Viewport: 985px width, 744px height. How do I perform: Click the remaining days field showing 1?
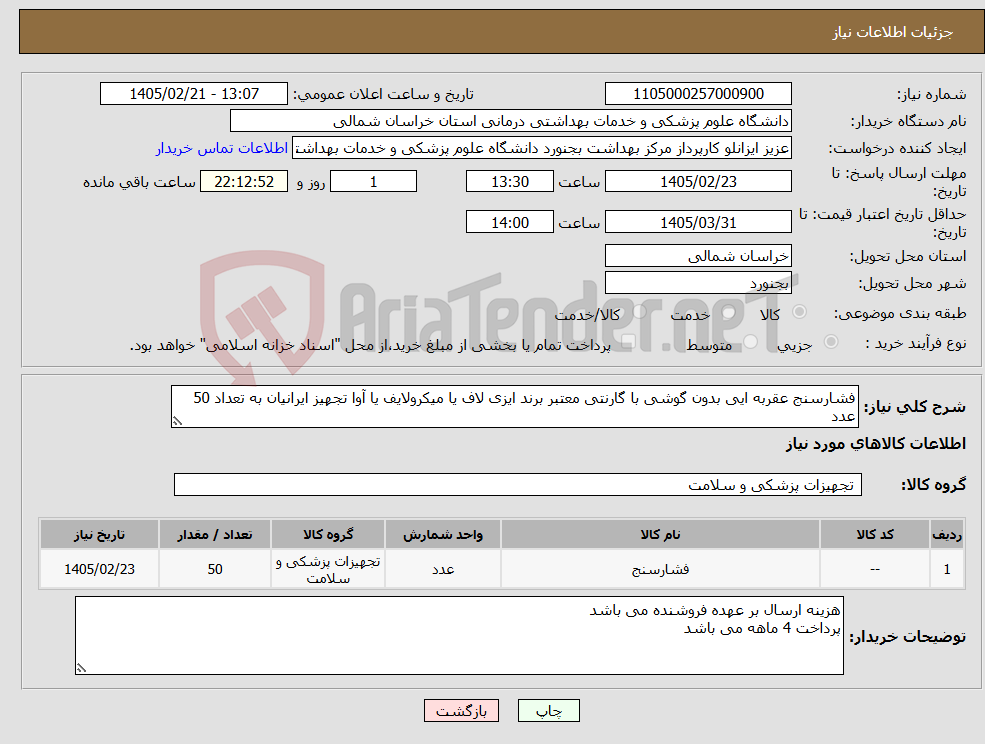pyautogui.click(x=373, y=182)
